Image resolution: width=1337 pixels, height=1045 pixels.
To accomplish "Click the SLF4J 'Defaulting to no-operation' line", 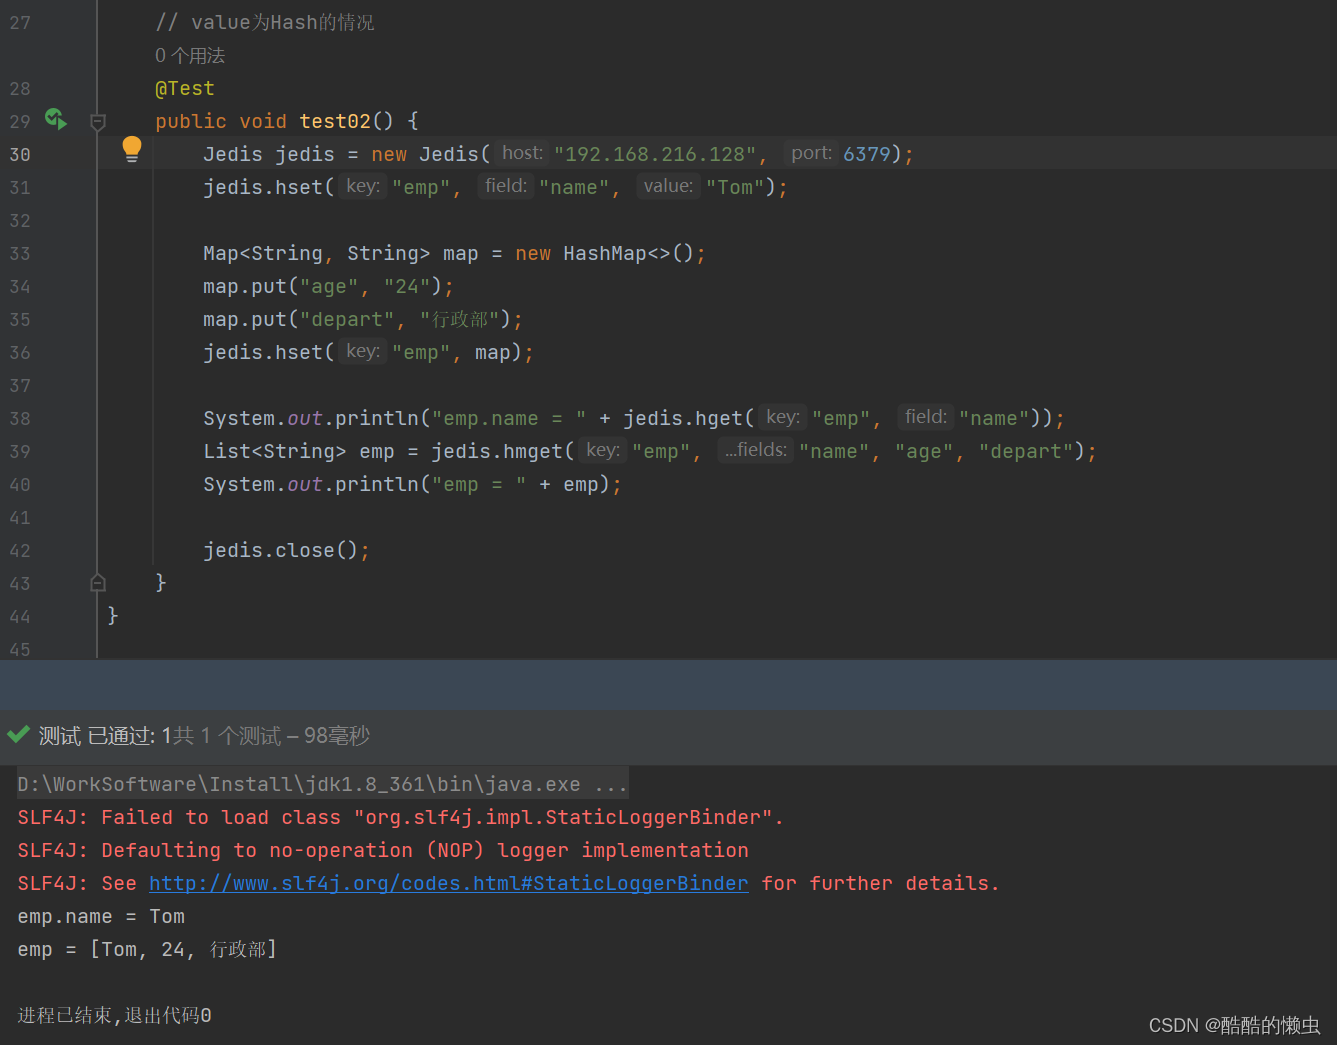I will (x=383, y=850).
